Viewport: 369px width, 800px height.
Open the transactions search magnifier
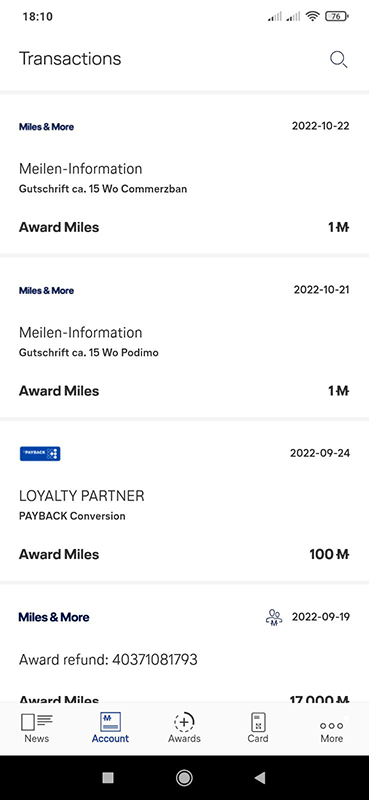tap(338, 60)
